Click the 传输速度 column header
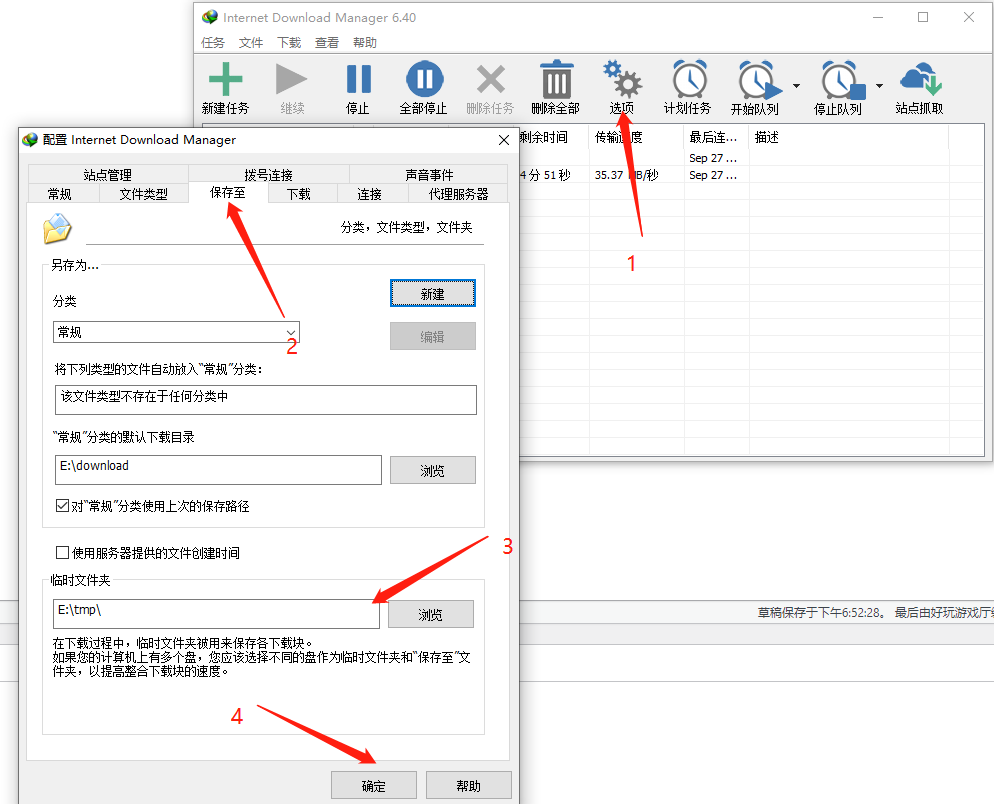Image resolution: width=994 pixels, height=804 pixels. click(636, 137)
